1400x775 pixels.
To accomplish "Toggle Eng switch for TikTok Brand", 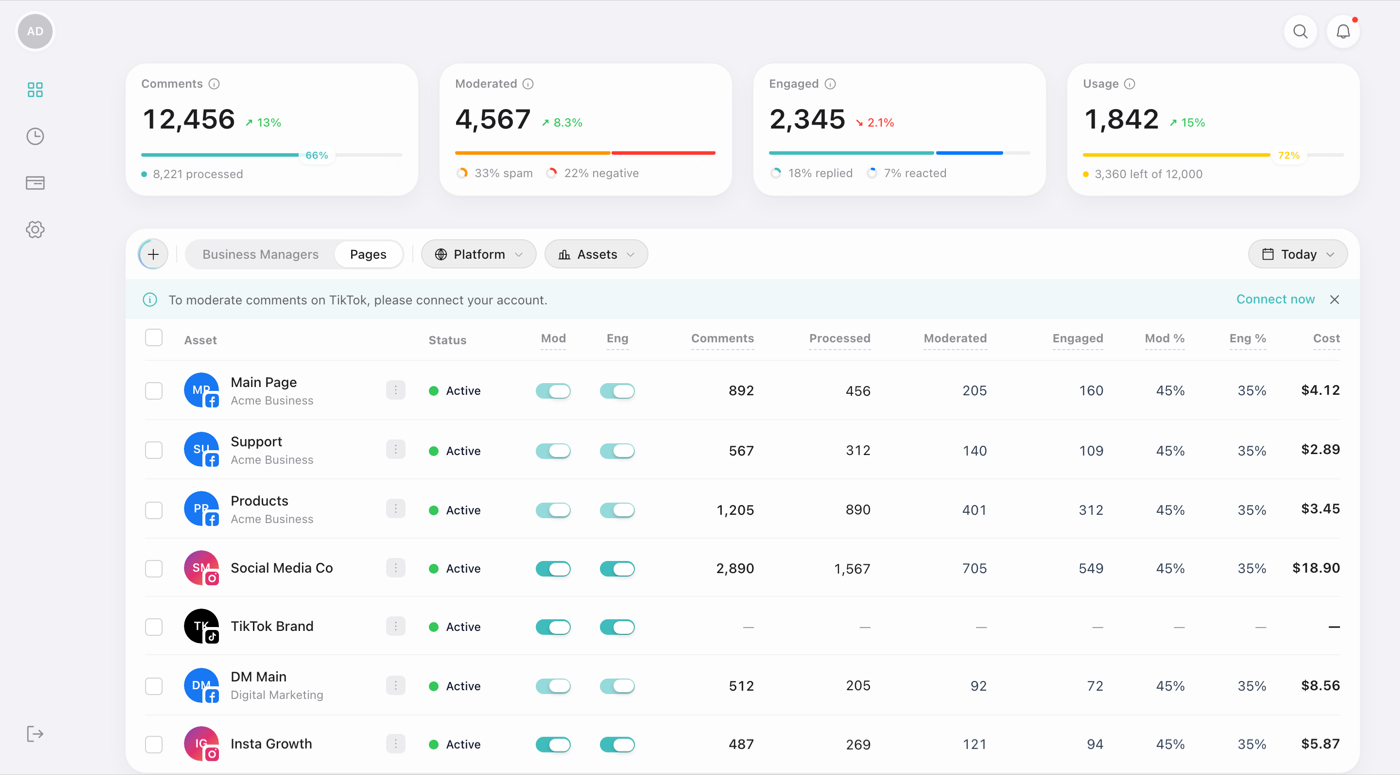I will click(x=617, y=627).
